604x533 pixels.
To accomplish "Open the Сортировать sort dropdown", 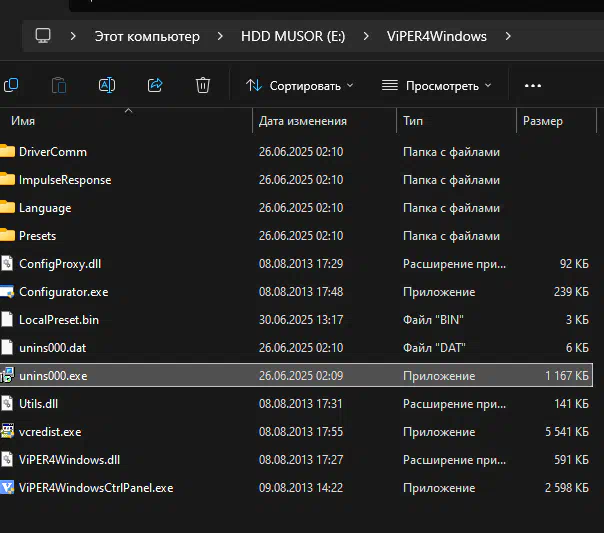I will (300, 85).
